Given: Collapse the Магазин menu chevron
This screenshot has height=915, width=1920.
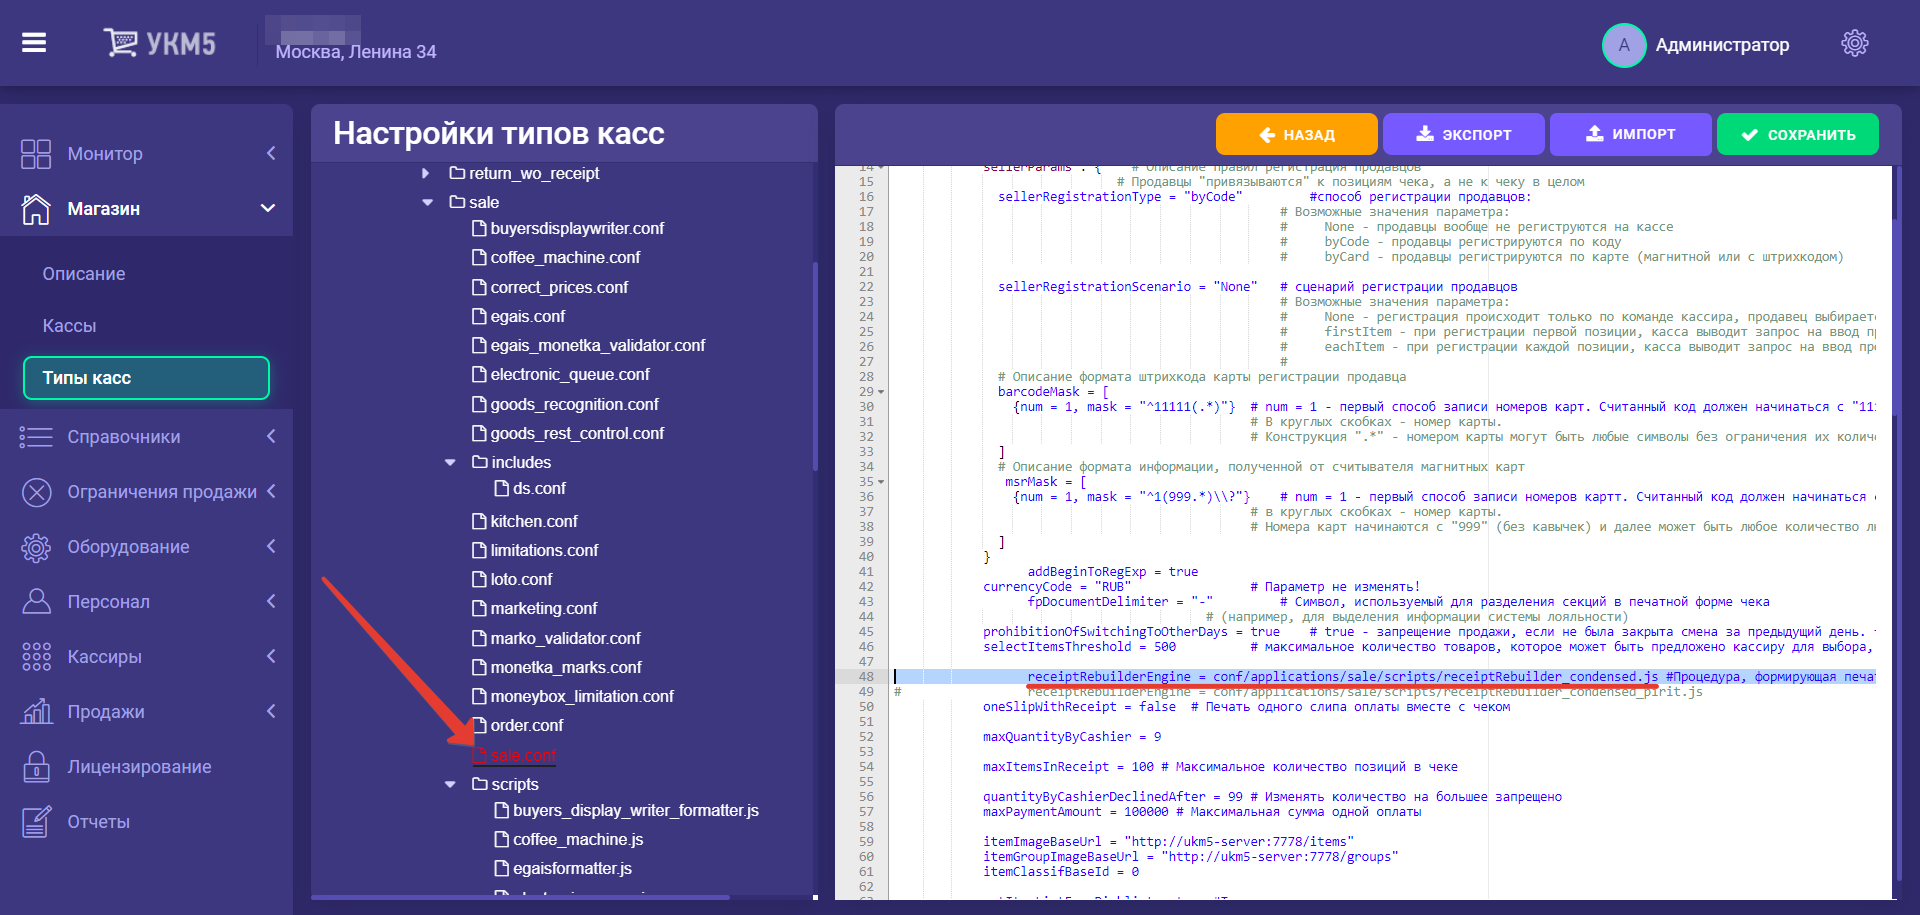Looking at the screenshot, I should tap(268, 208).
